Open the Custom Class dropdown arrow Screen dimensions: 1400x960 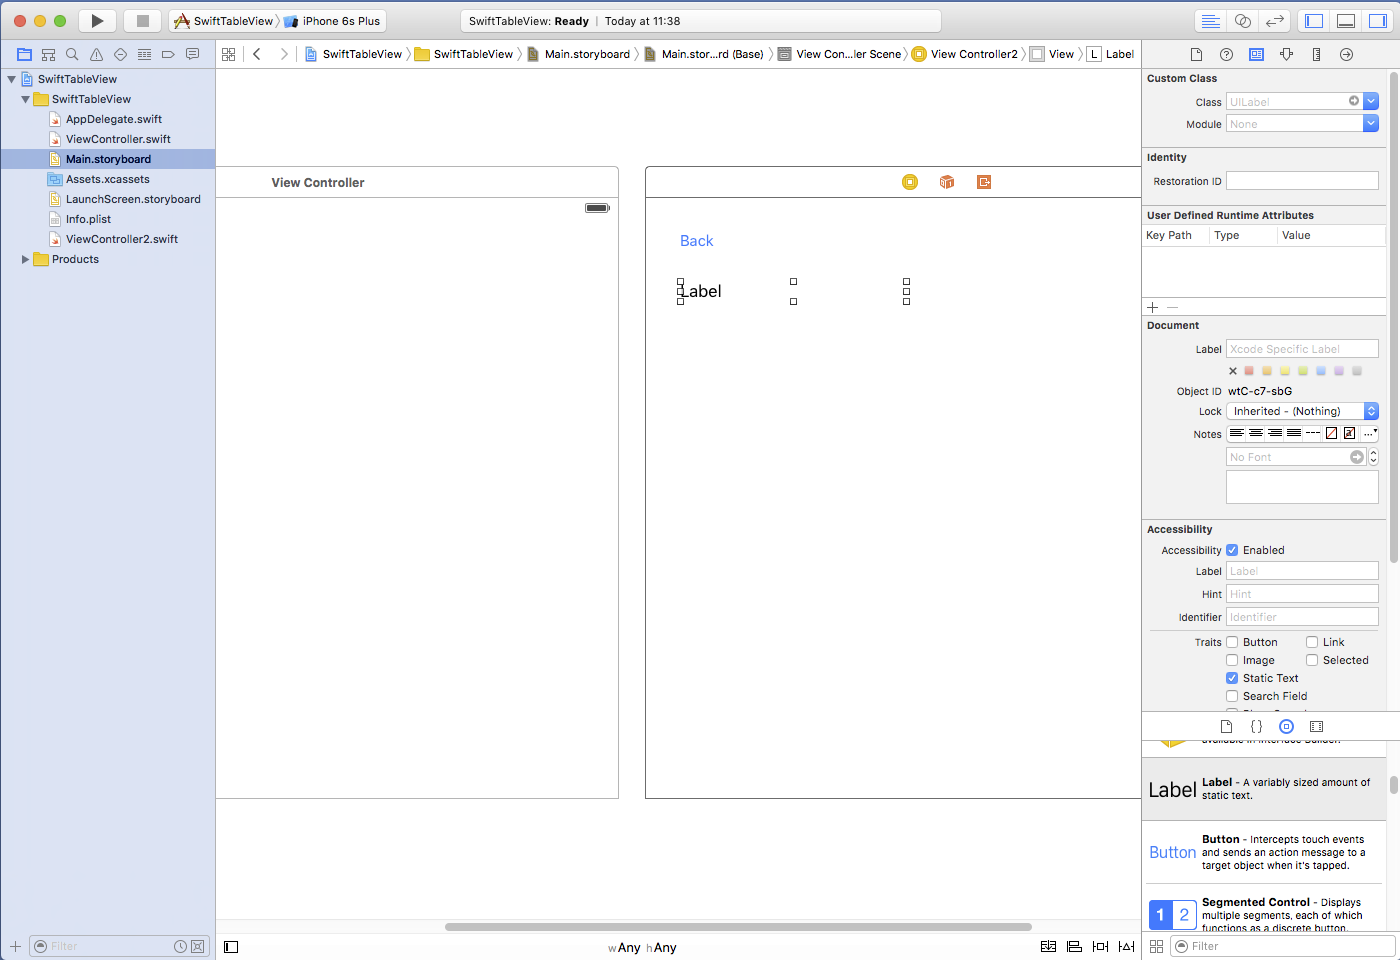pyautogui.click(x=1371, y=101)
